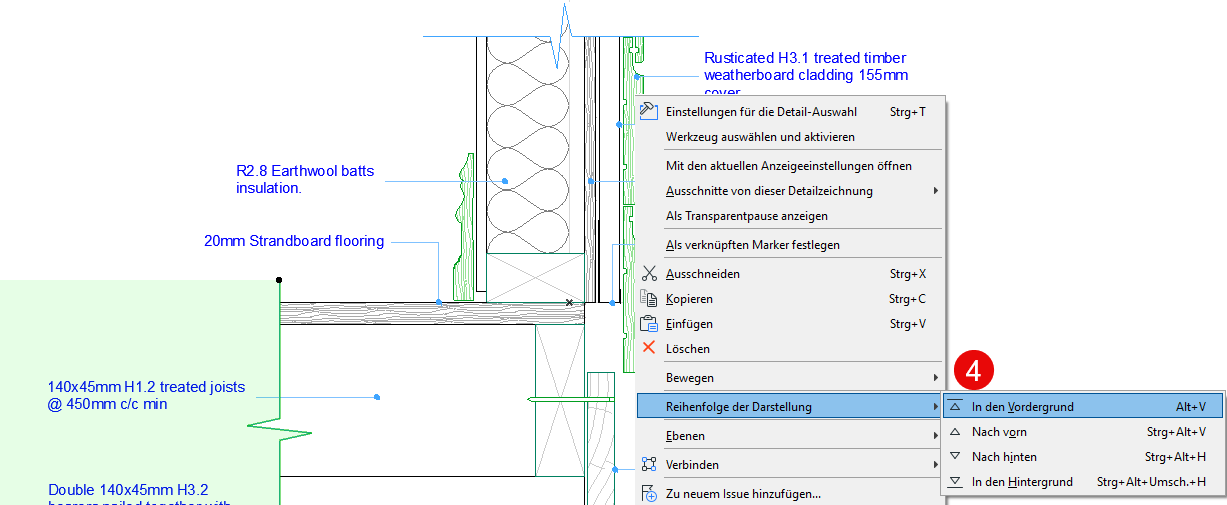Expand the Ebenen submenu arrow

[x=936, y=435]
